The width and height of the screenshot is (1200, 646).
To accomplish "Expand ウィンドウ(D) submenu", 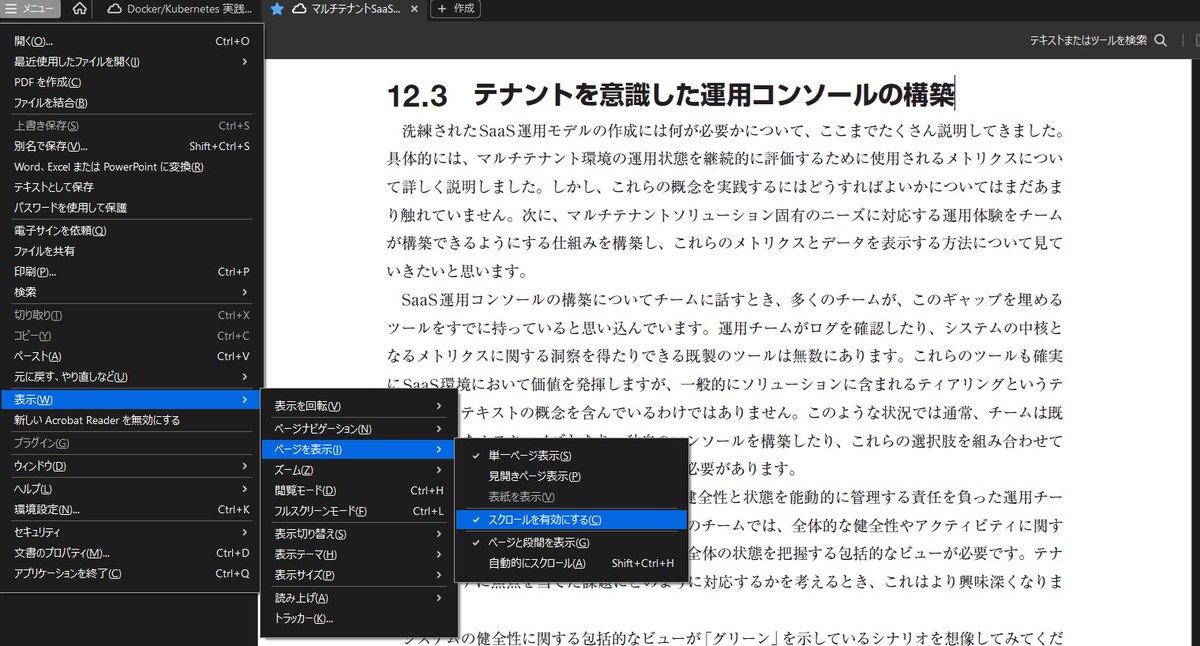I will click(x=132, y=466).
